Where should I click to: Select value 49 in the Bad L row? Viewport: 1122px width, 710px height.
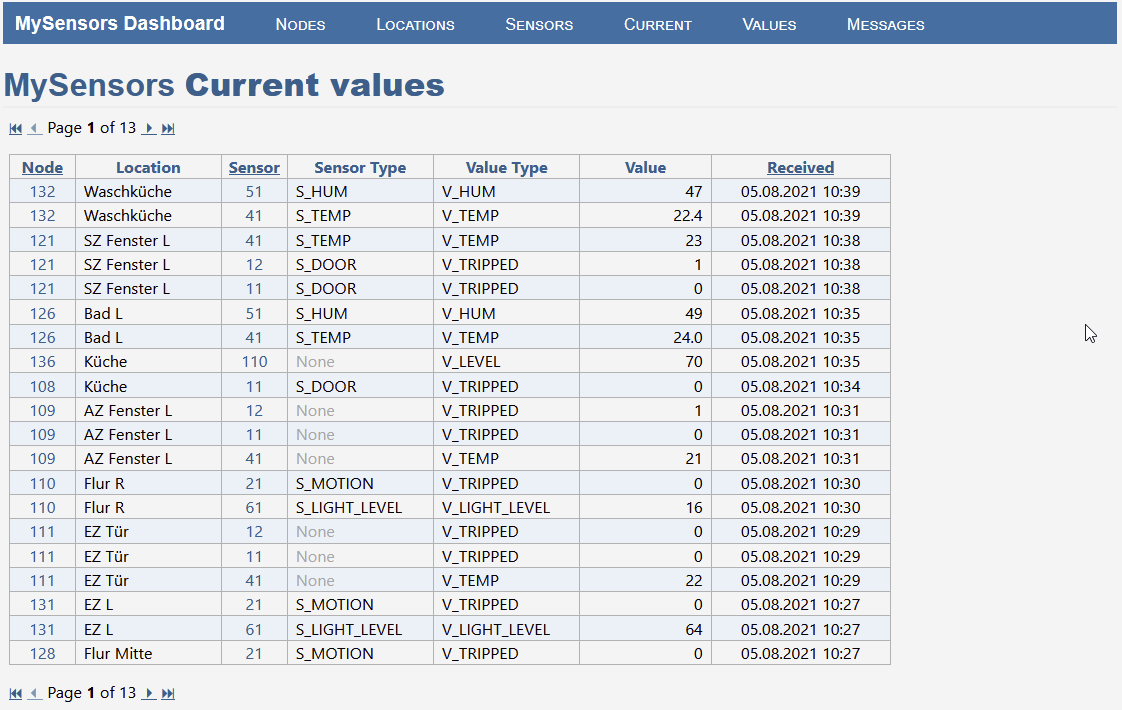693,313
